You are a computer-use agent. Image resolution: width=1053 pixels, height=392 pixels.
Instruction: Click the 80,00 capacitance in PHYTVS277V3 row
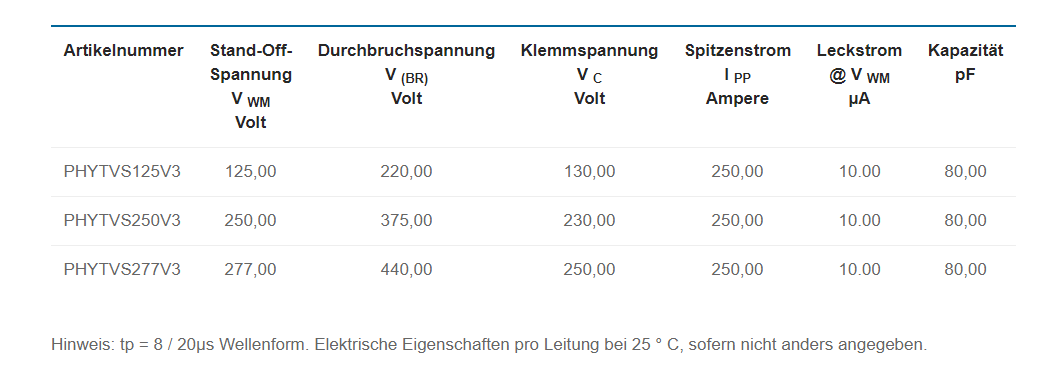(x=966, y=270)
